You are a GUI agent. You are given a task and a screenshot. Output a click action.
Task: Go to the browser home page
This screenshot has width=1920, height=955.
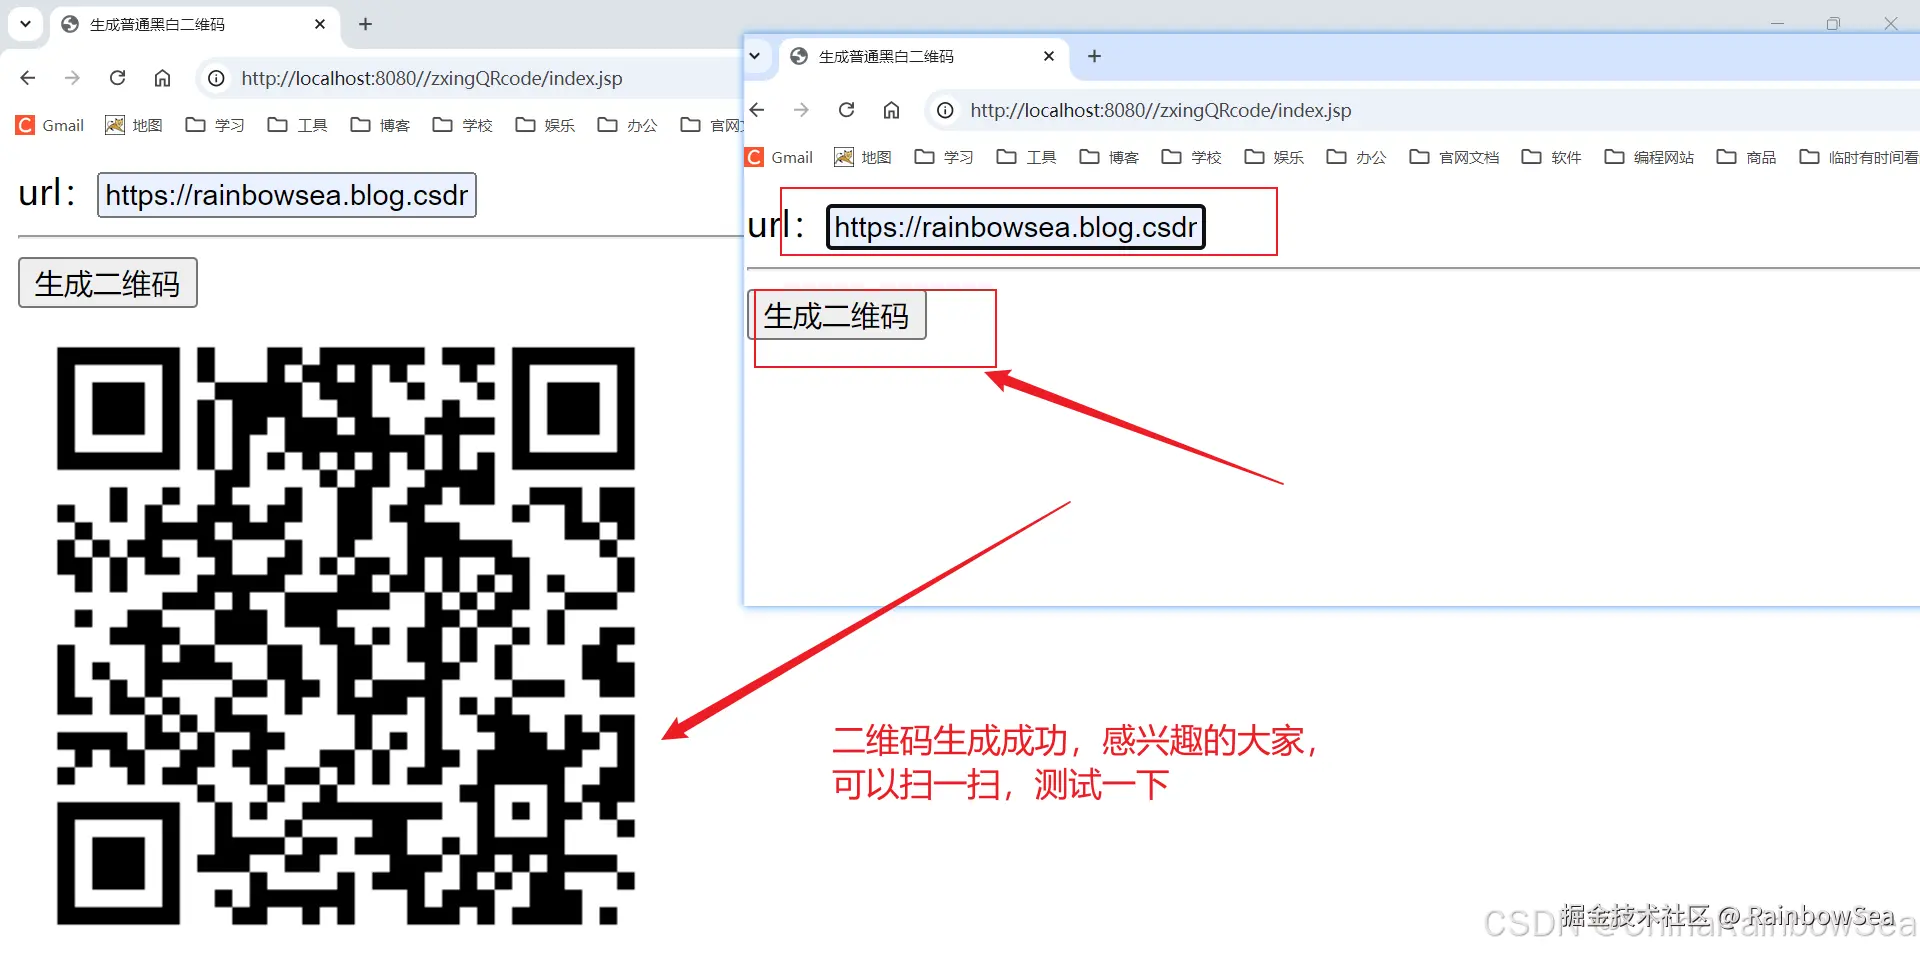click(891, 110)
